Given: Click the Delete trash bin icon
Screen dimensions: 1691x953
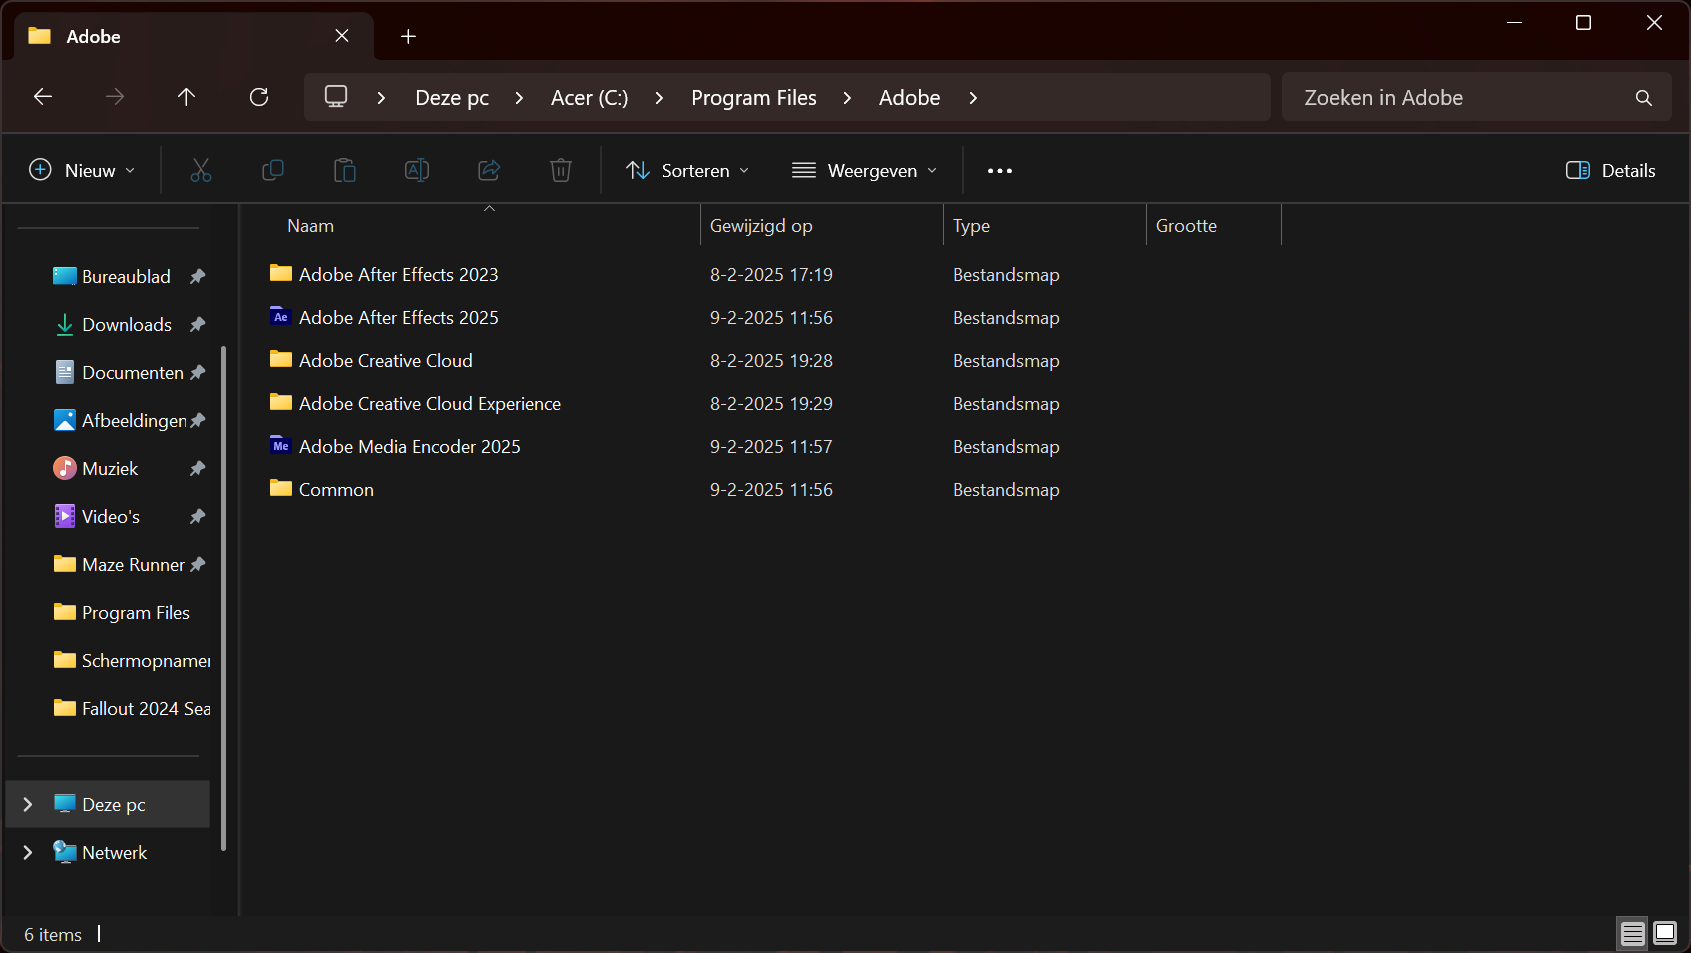Looking at the screenshot, I should [561, 171].
